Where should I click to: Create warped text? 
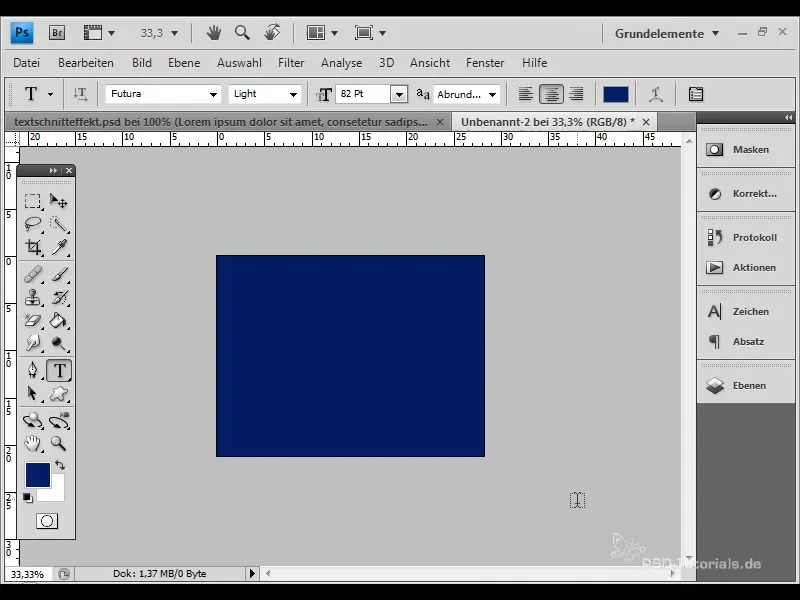656,94
